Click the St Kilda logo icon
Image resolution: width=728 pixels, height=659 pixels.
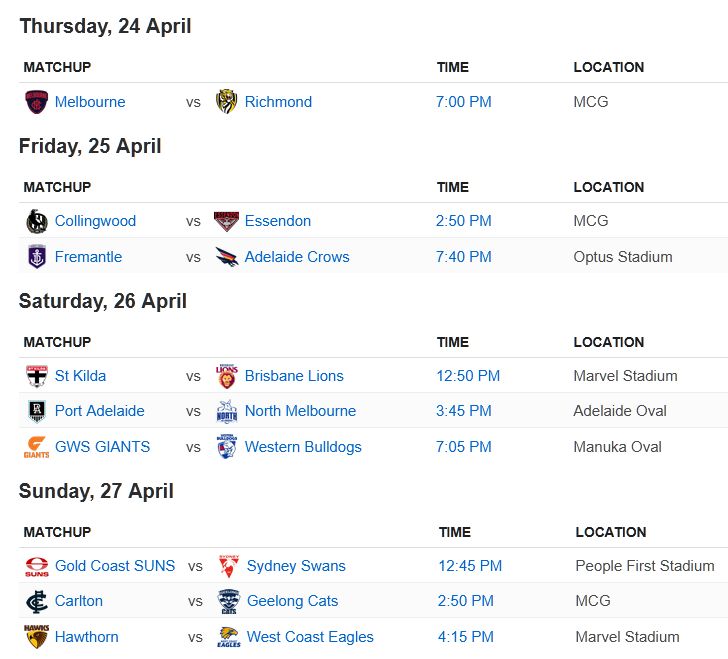[x=36, y=376]
